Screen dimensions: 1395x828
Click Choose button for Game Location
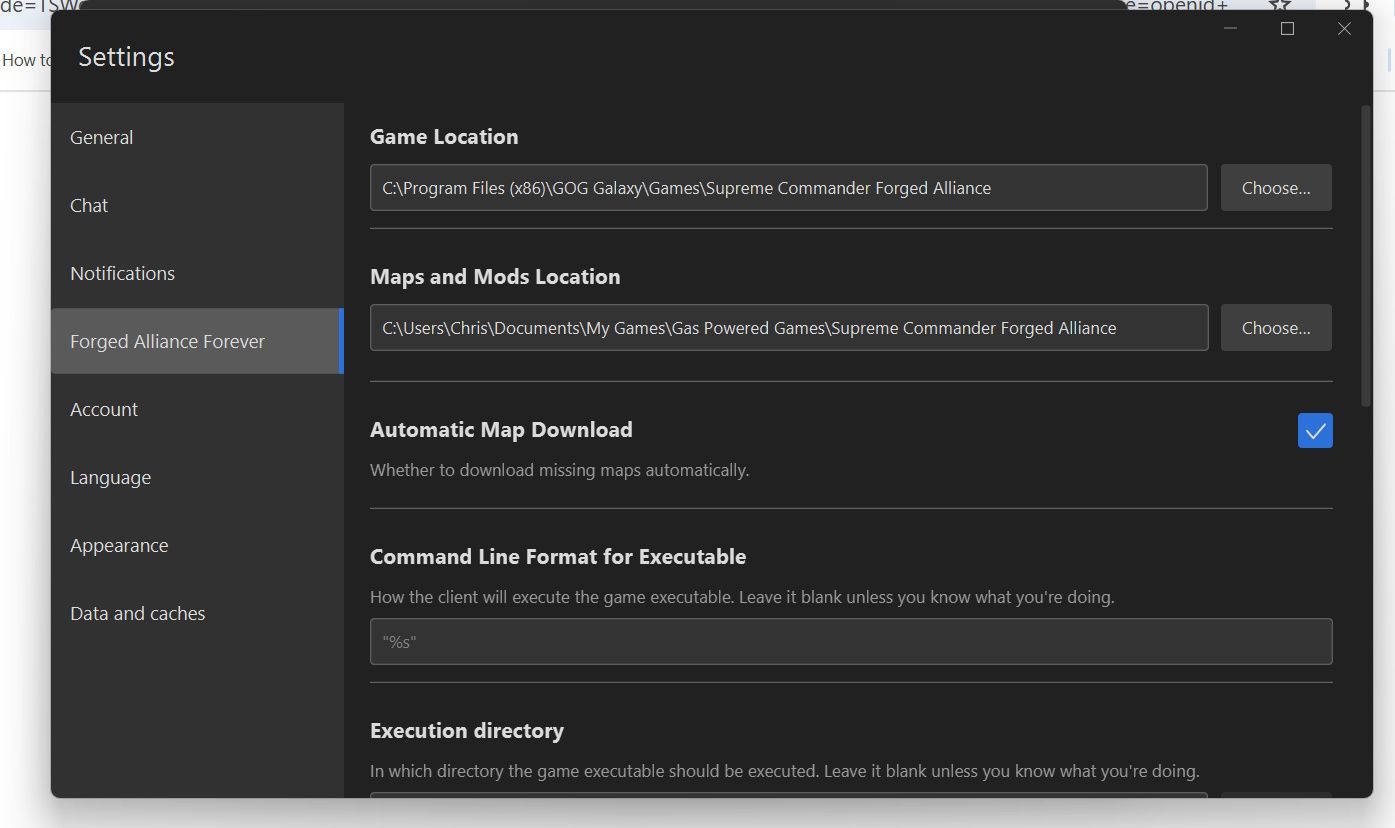coord(1276,188)
